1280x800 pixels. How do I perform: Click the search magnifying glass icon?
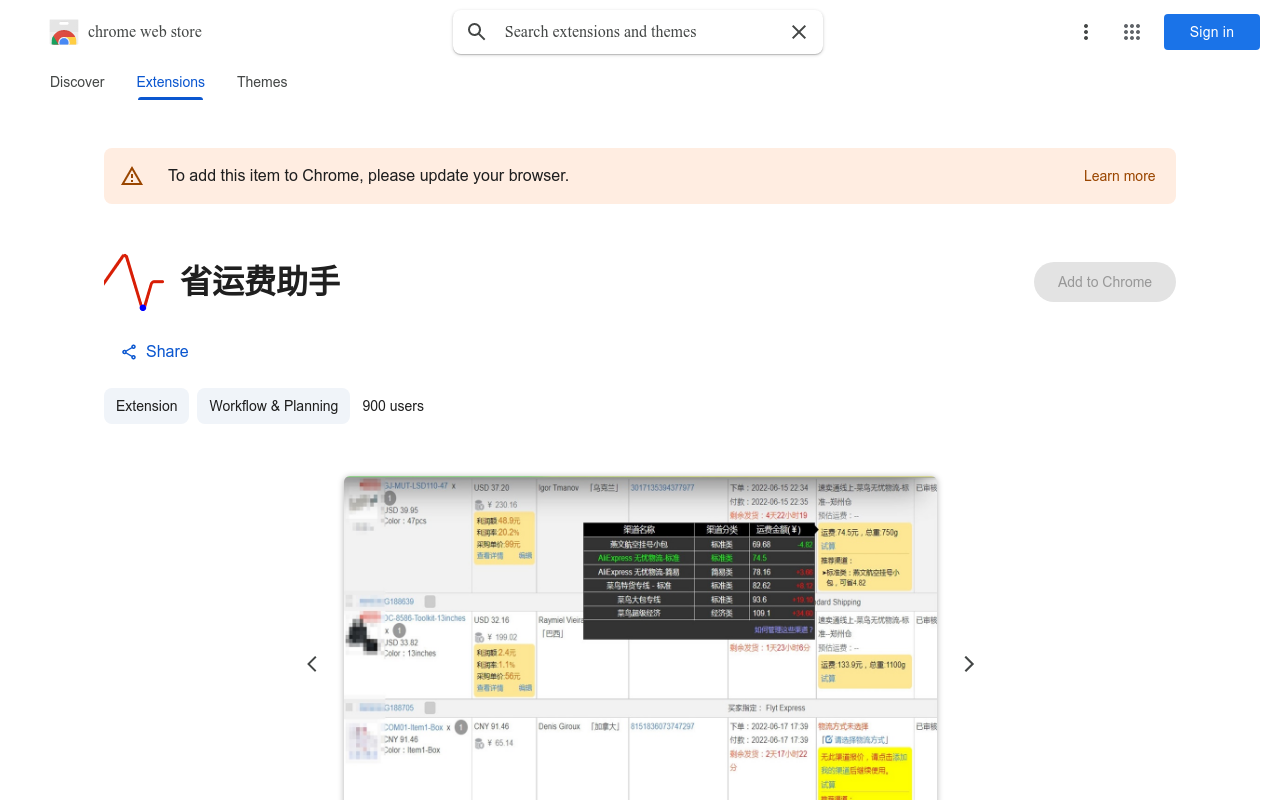(x=477, y=32)
